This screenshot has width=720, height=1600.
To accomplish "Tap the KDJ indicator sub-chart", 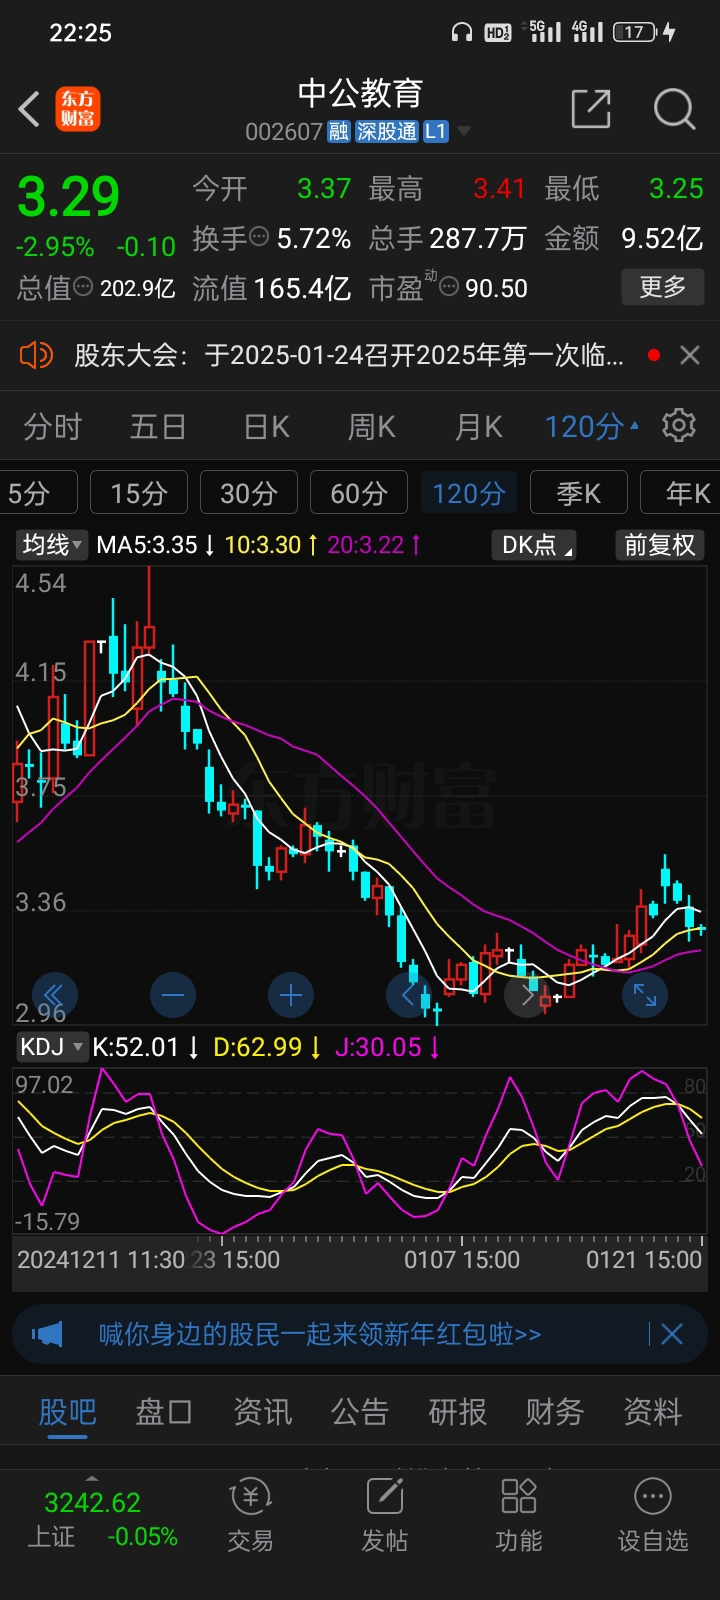I will click(360, 1150).
